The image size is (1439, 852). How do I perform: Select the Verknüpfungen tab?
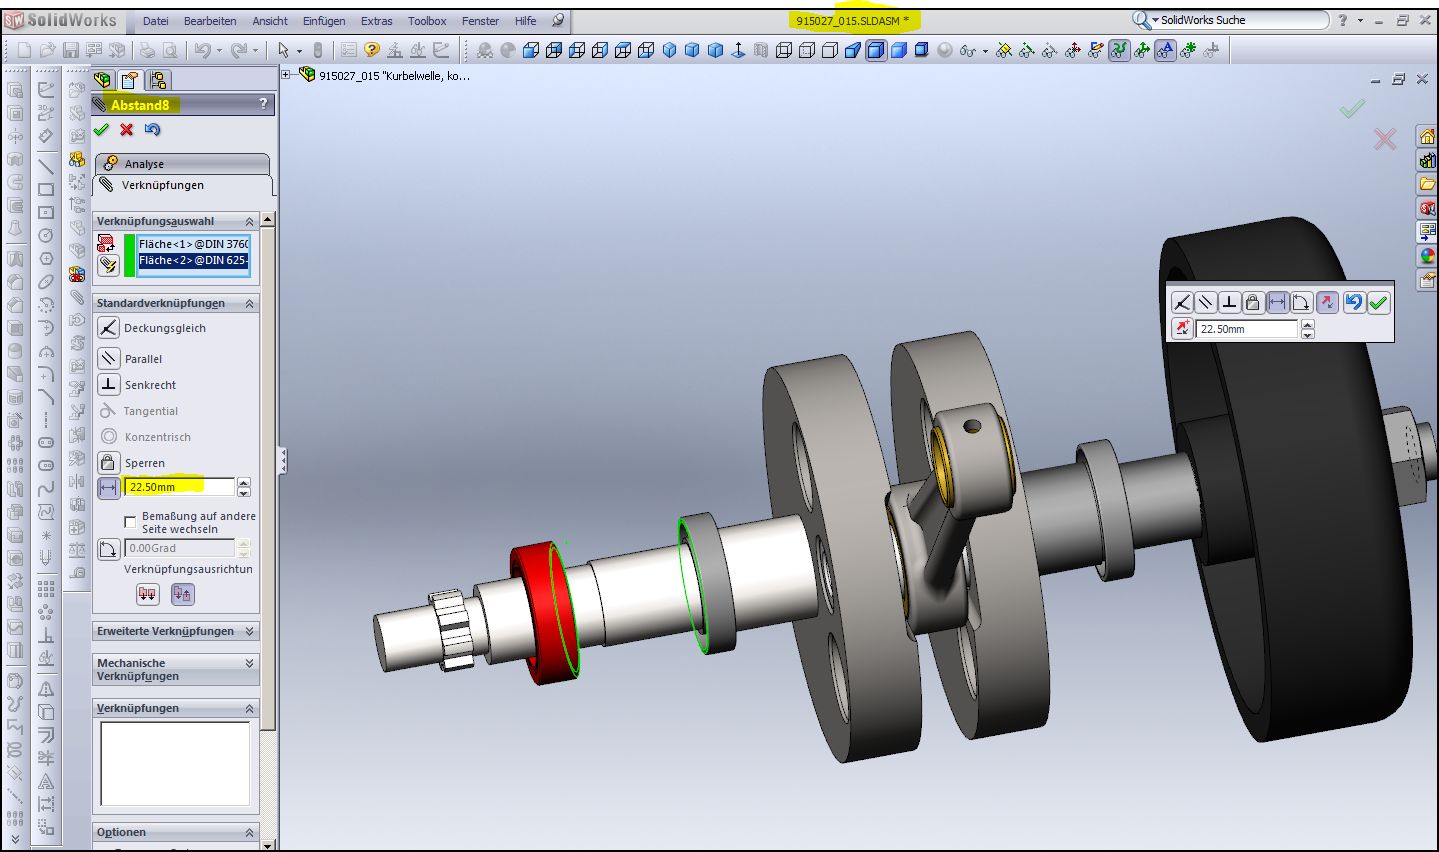click(182, 185)
